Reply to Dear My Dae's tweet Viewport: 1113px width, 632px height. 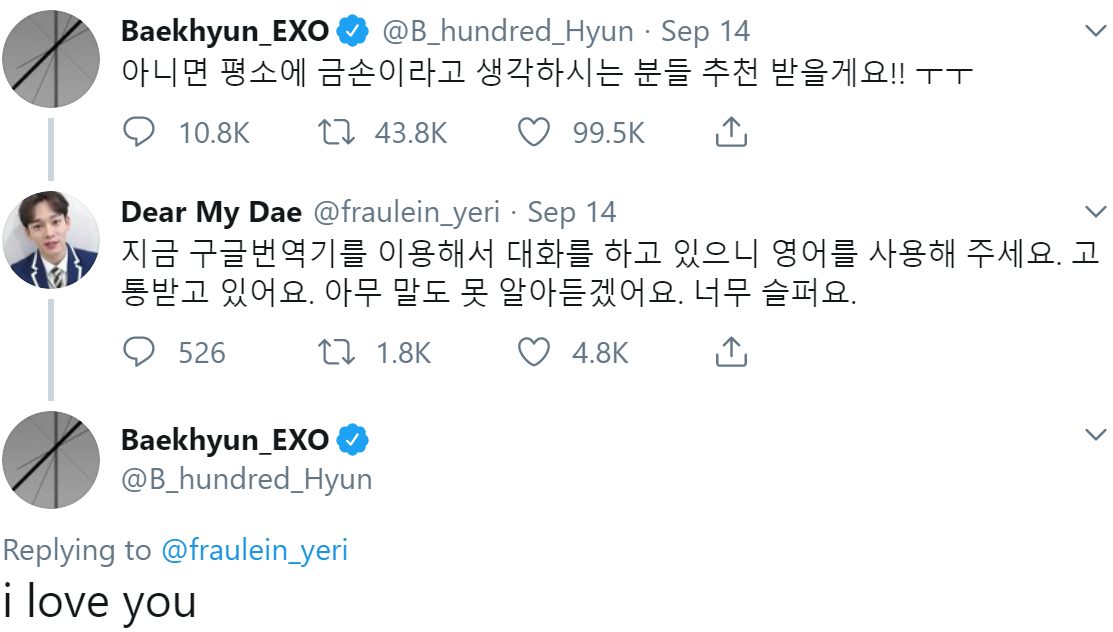pyautogui.click(x=137, y=352)
